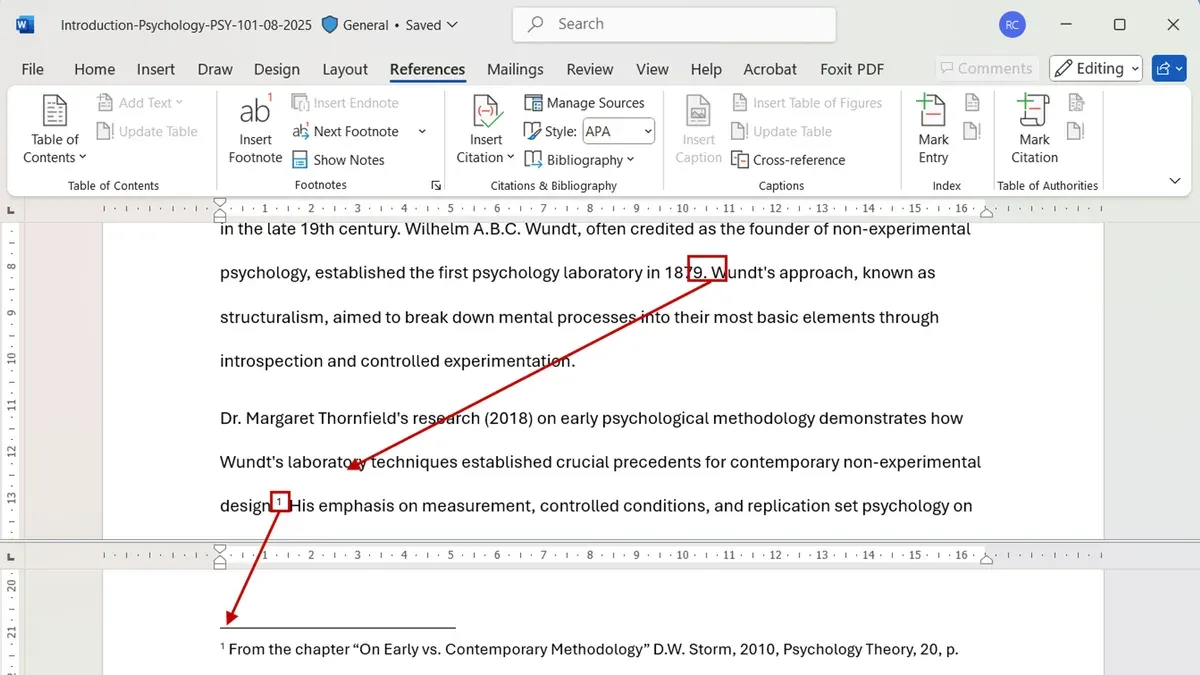Open the Acrobat tab
Viewport: 1200px width, 675px height.
770,69
